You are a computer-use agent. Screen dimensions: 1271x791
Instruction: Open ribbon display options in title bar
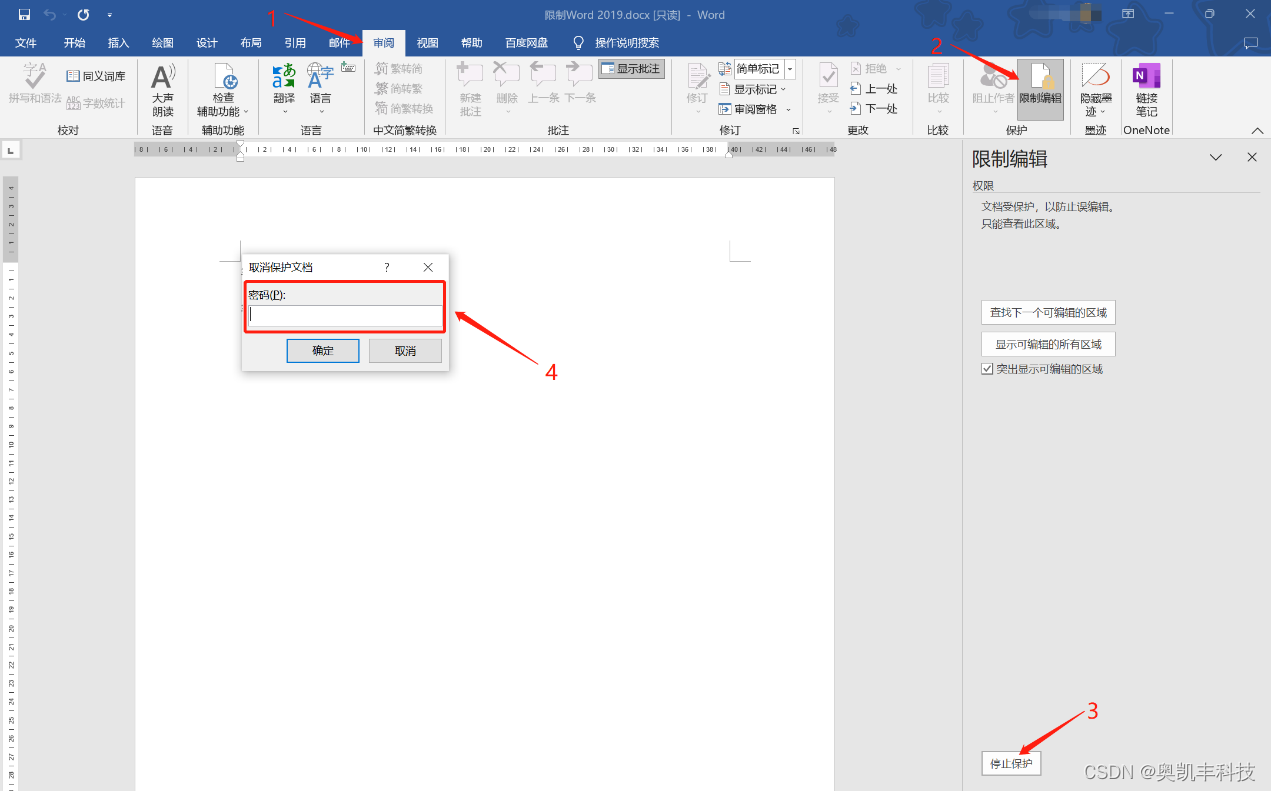[1128, 14]
